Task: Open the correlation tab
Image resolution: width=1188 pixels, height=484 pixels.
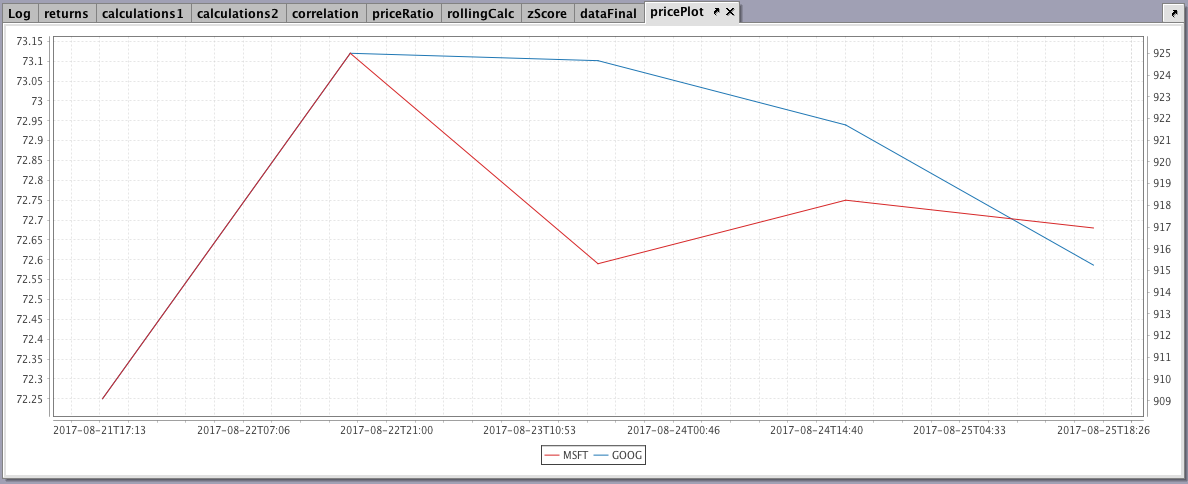Action: [325, 14]
